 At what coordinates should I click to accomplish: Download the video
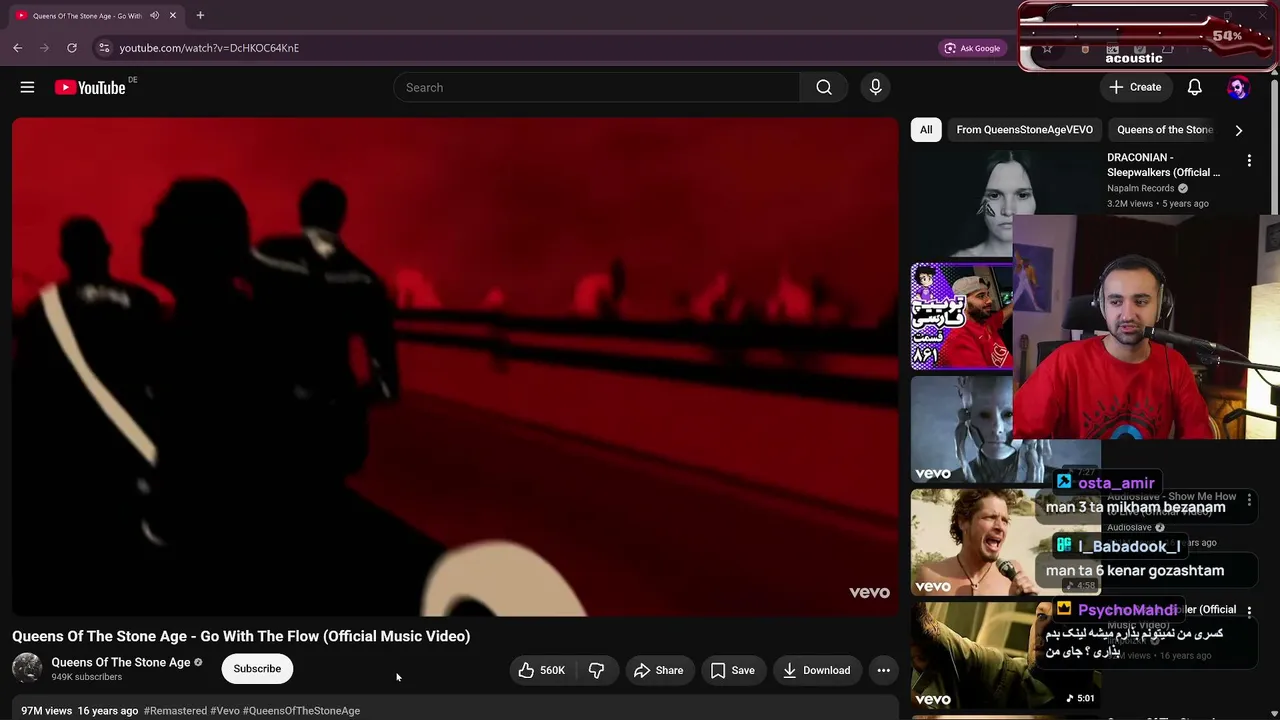click(816, 670)
